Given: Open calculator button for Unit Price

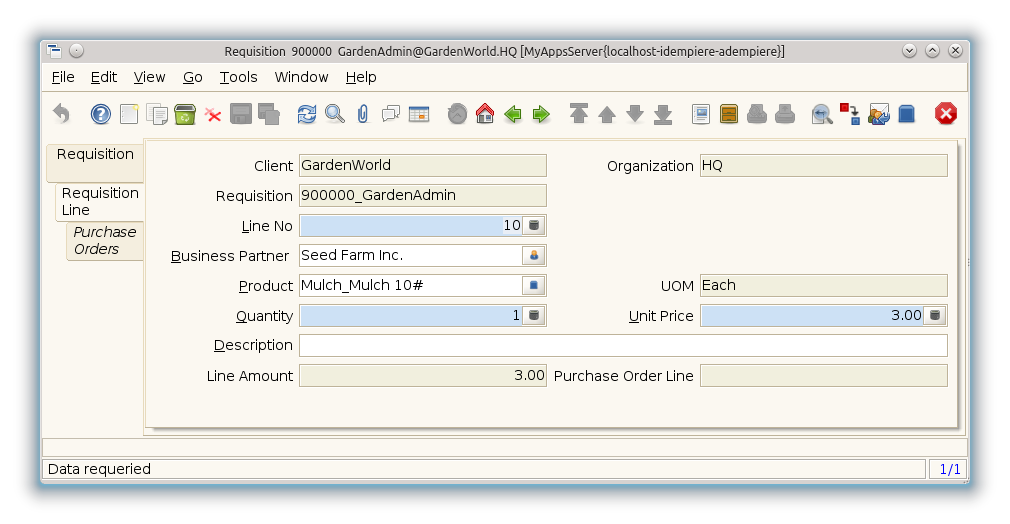Looking at the screenshot, I should click(935, 316).
